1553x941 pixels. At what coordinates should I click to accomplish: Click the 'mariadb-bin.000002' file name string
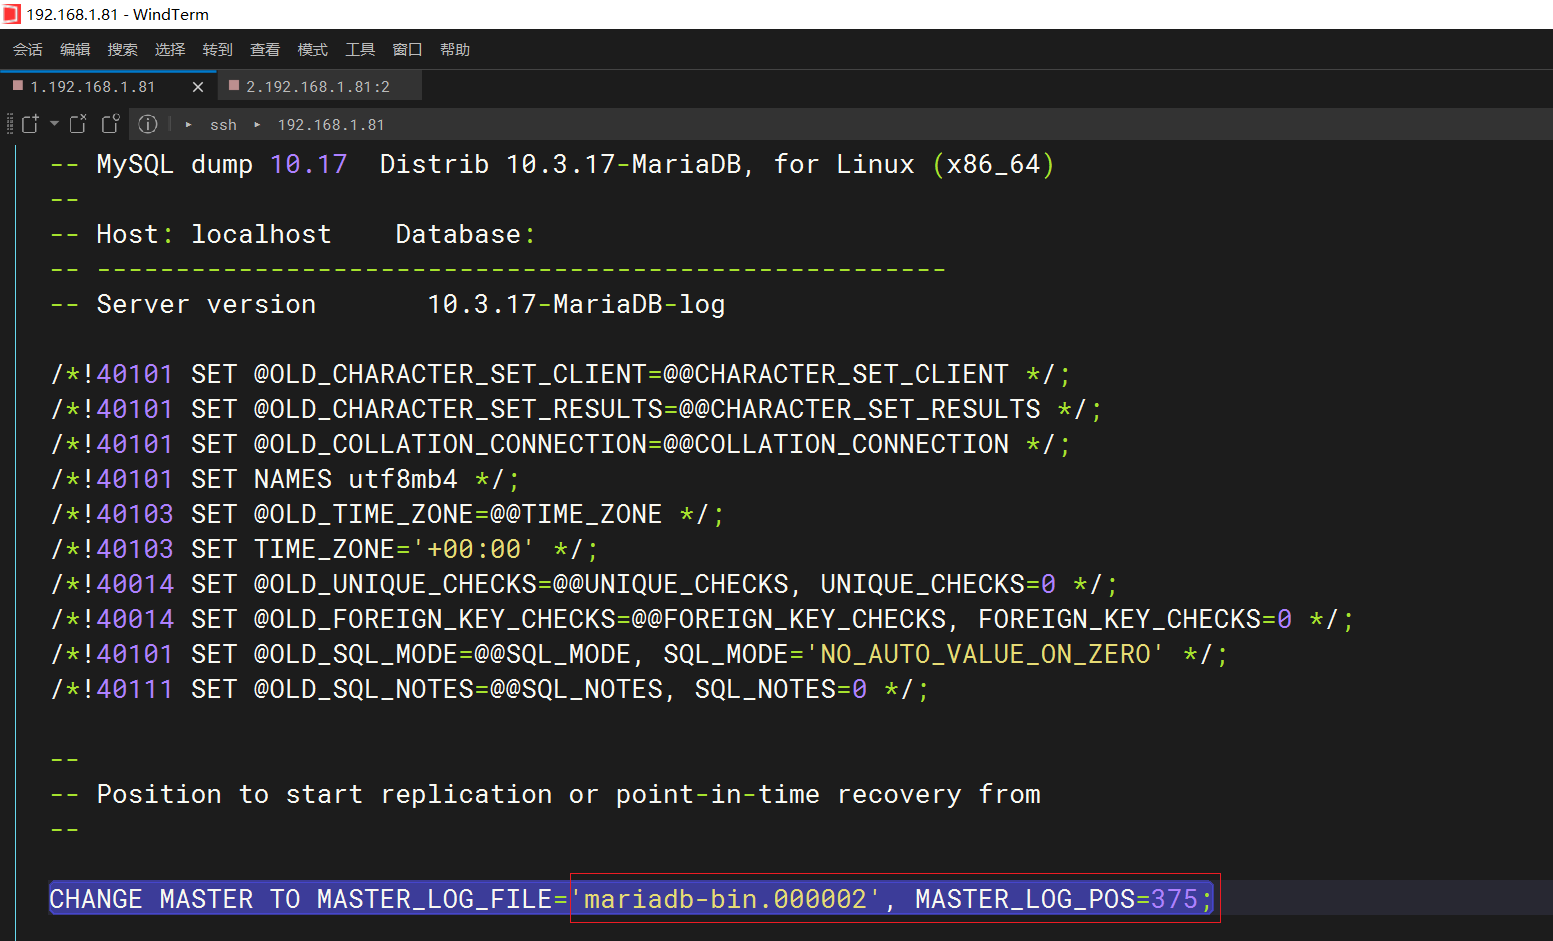(x=726, y=899)
